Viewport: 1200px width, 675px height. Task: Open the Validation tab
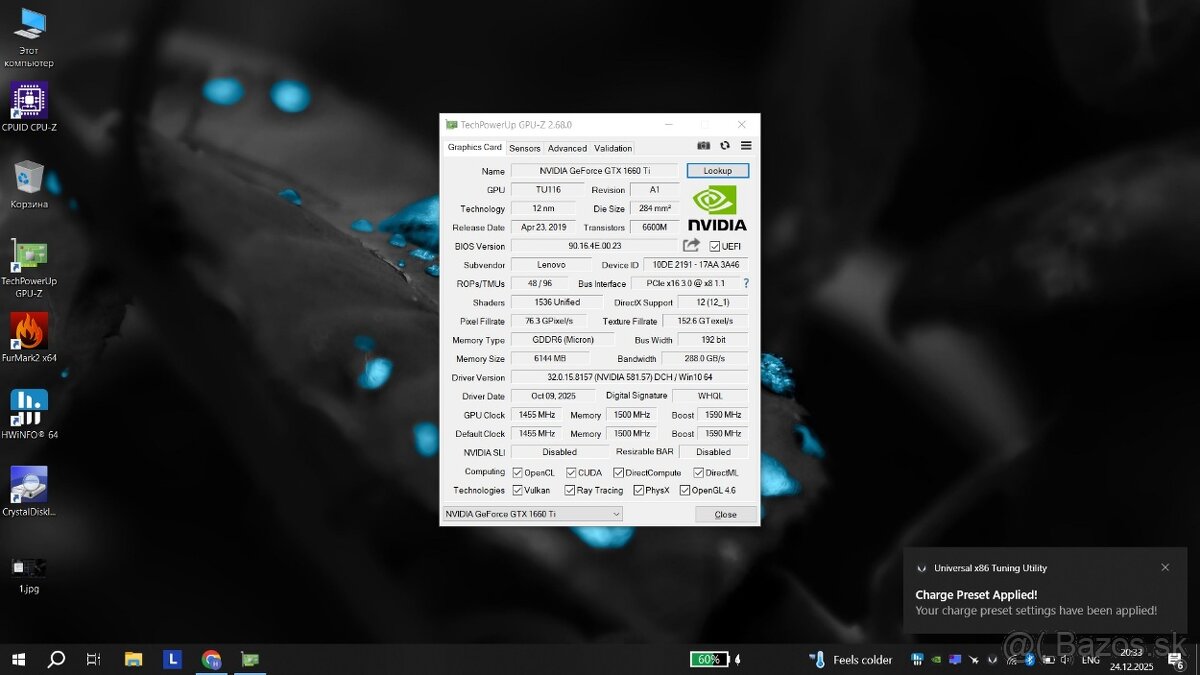(x=612, y=147)
